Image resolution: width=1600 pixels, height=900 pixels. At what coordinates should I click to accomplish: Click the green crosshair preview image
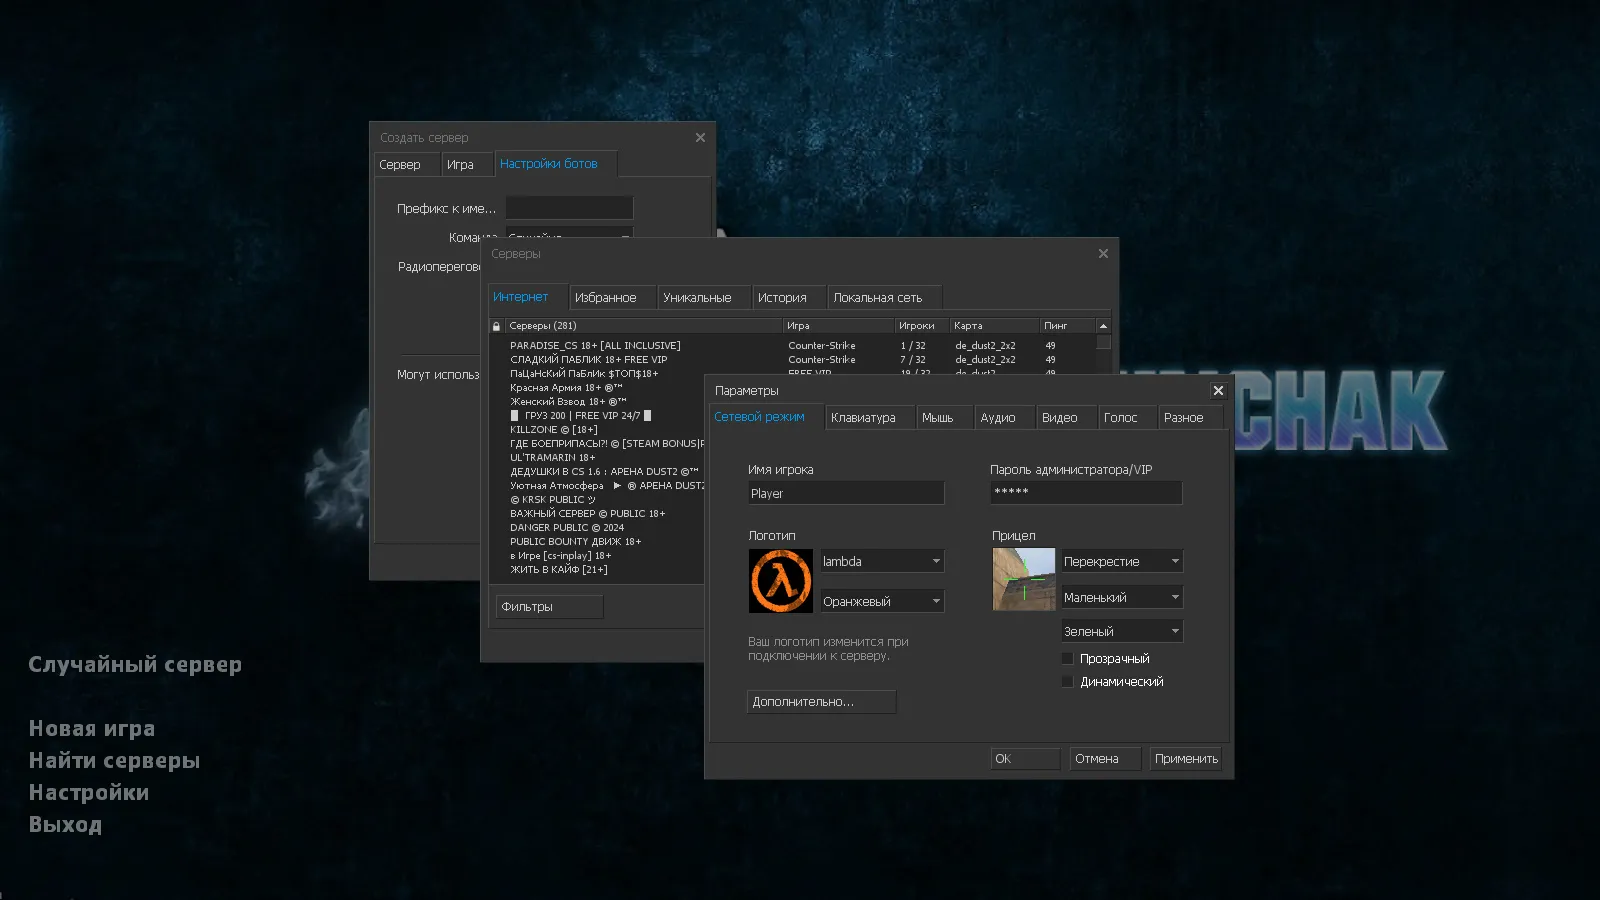tap(1022, 580)
